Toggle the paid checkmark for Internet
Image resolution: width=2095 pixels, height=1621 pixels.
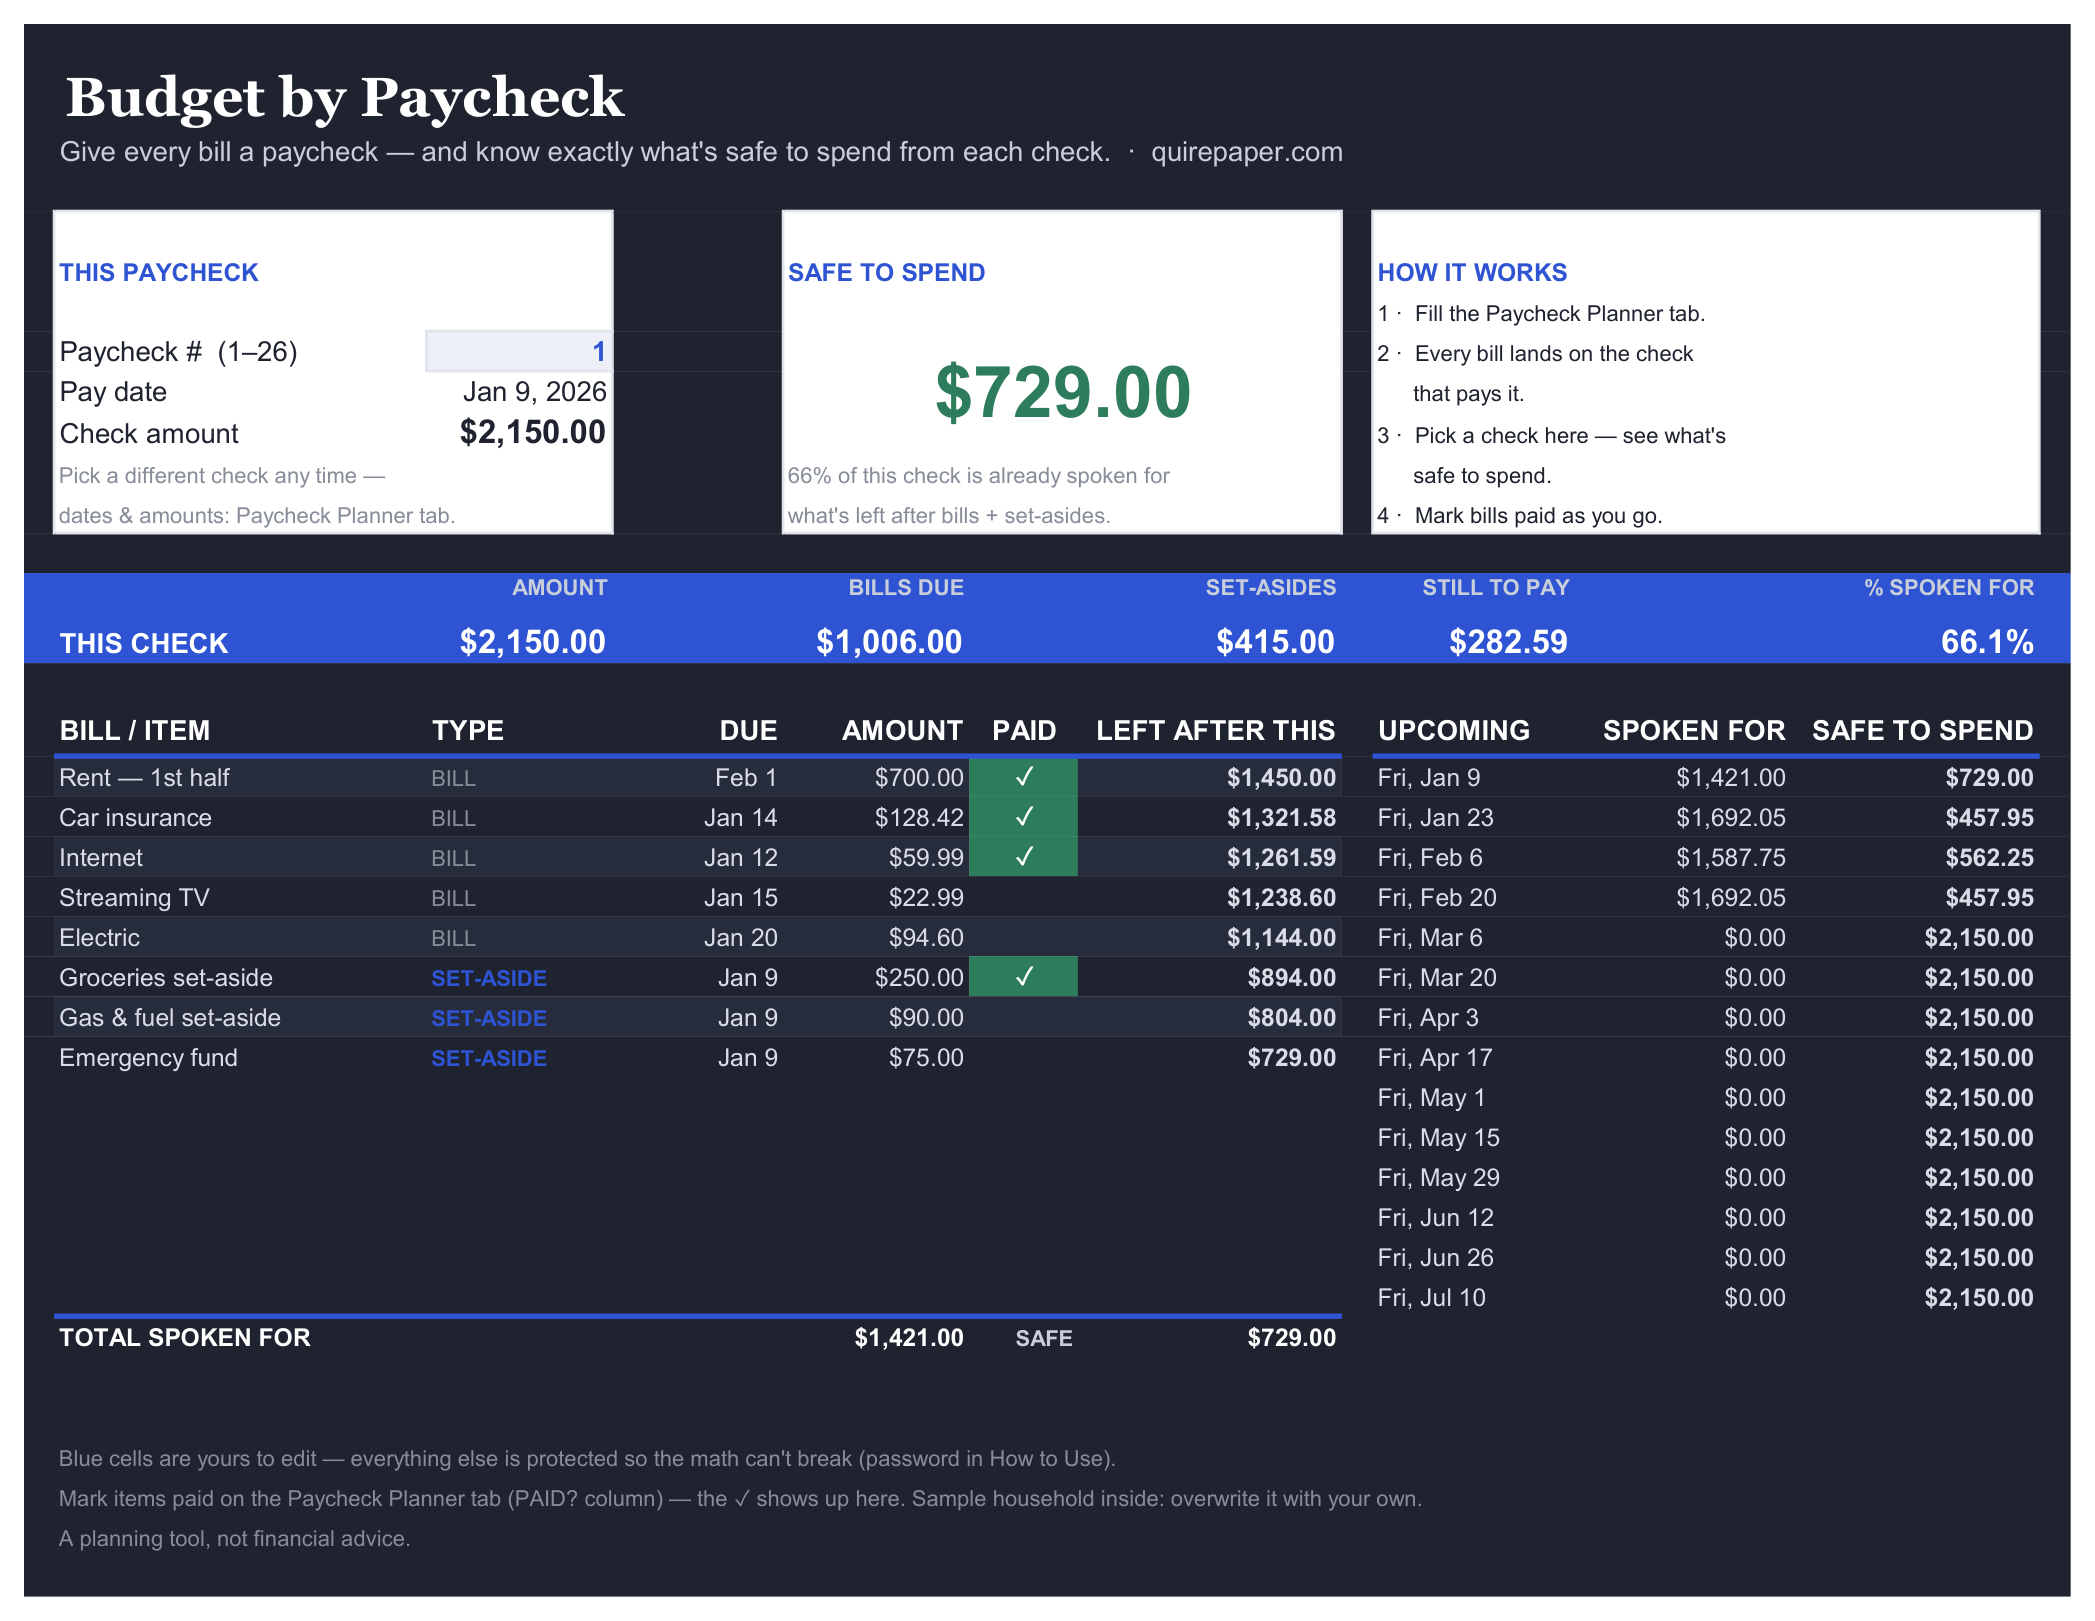[x=1023, y=857]
